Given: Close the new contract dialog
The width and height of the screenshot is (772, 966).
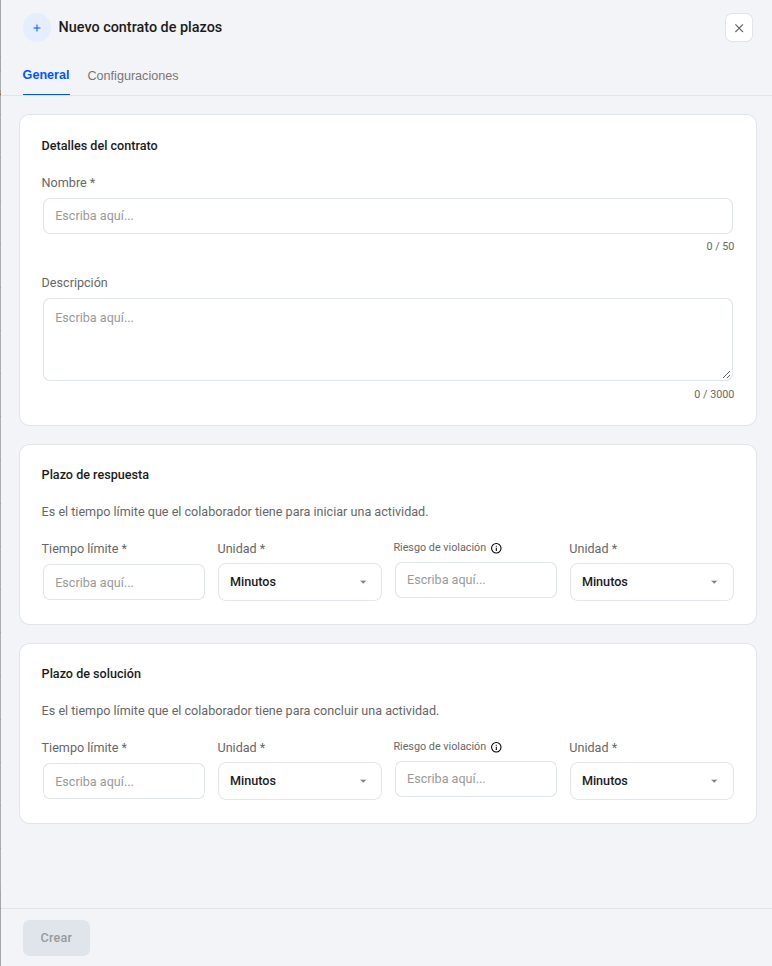Looking at the screenshot, I should (x=739, y=28).
